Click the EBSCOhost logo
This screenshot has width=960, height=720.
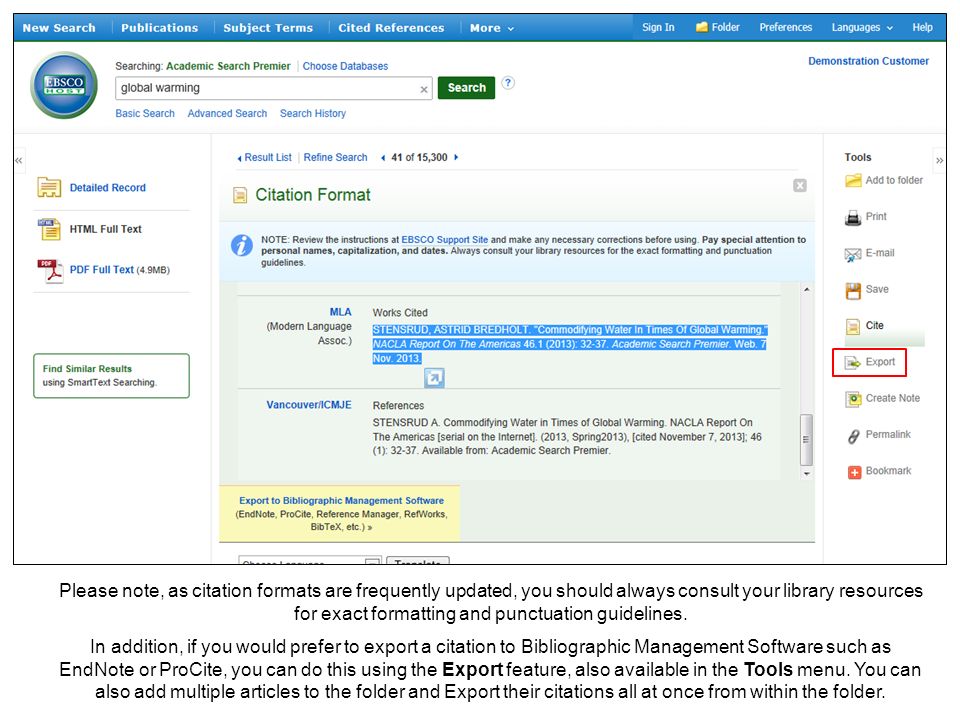point(64,85)
